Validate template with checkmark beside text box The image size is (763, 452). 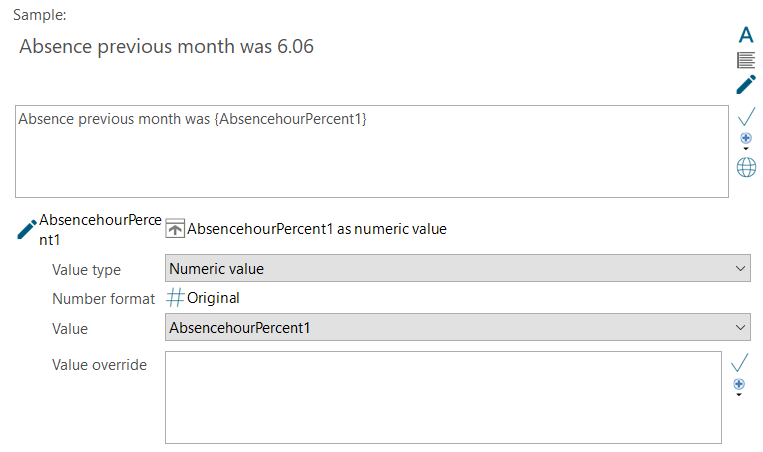[x=746, y=117]
